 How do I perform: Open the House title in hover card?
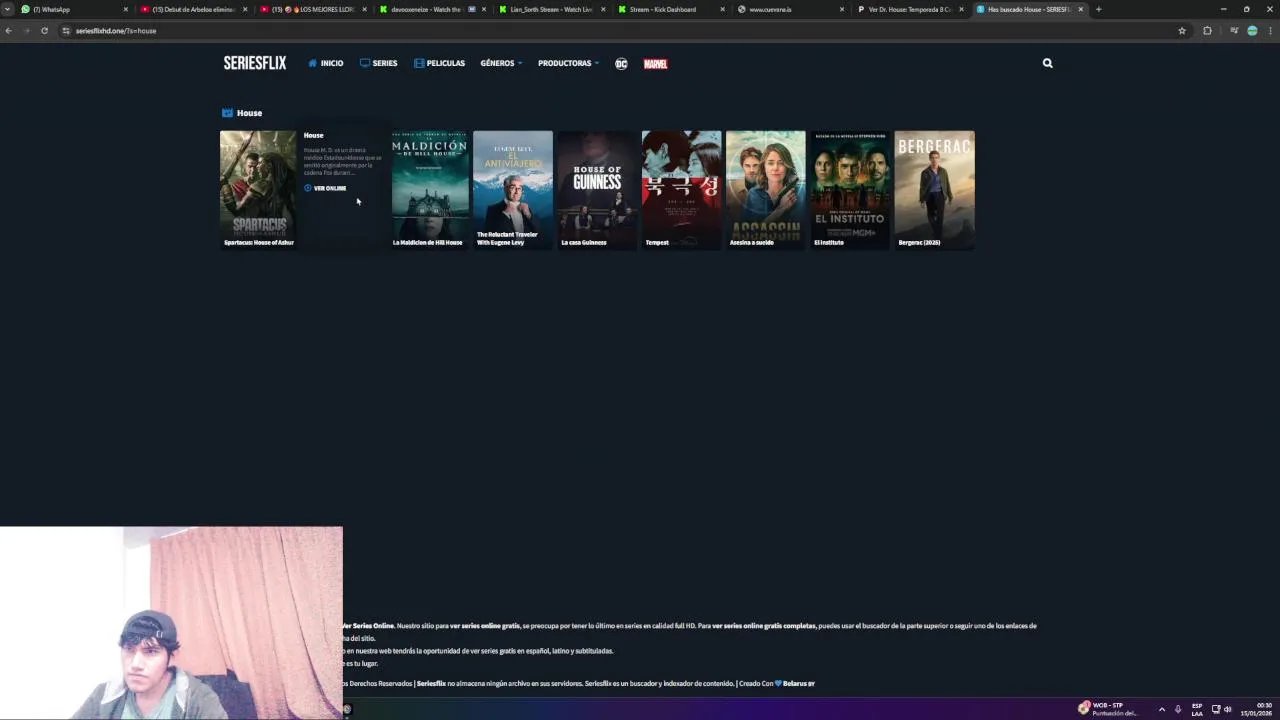click(x=313, y=135)
